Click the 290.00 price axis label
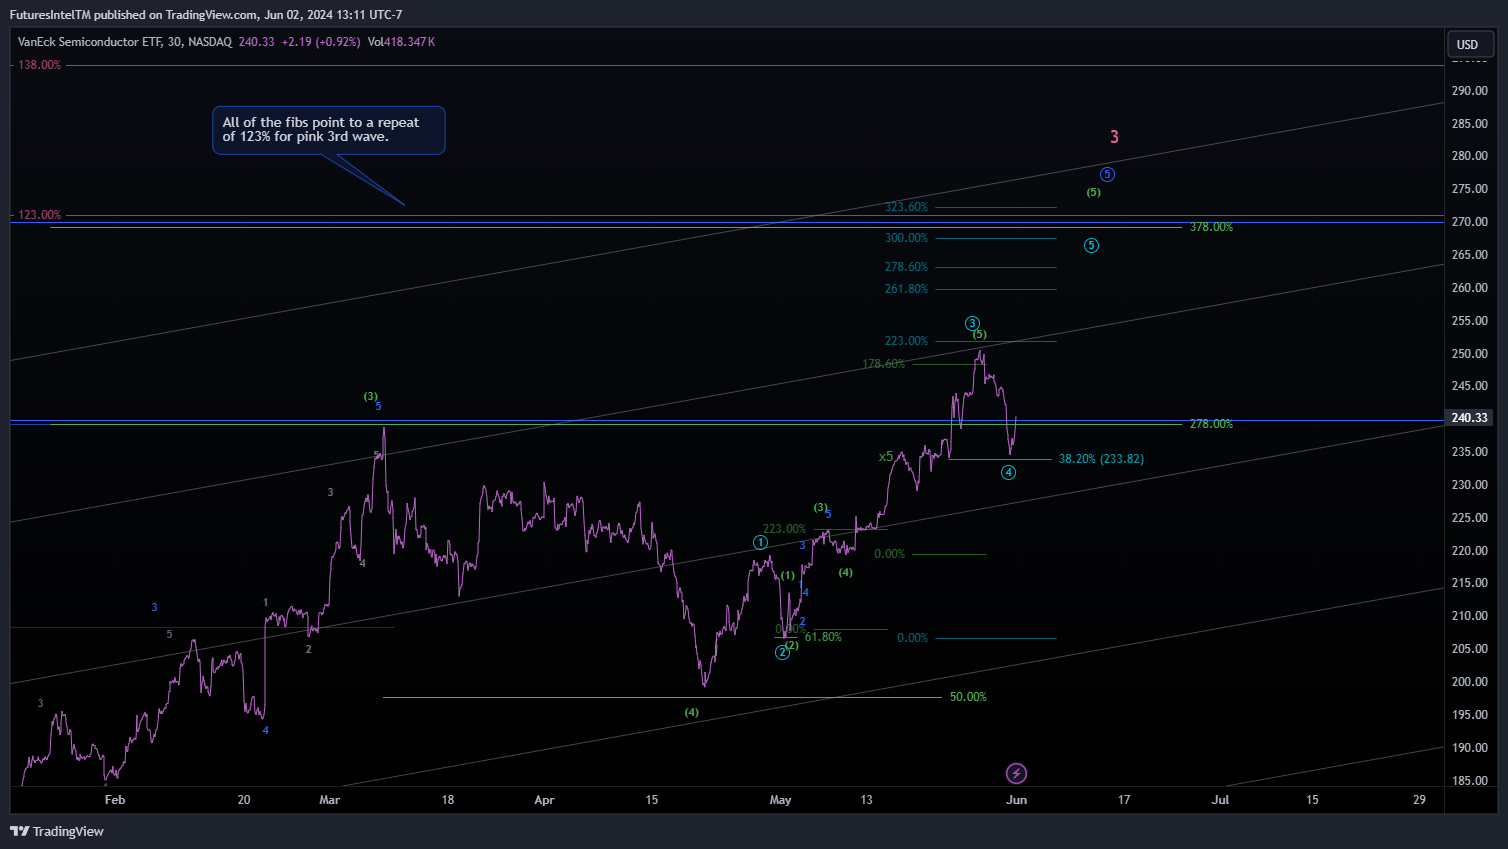The height and width of the screenshot is (849, 1508). (1469, 91)
